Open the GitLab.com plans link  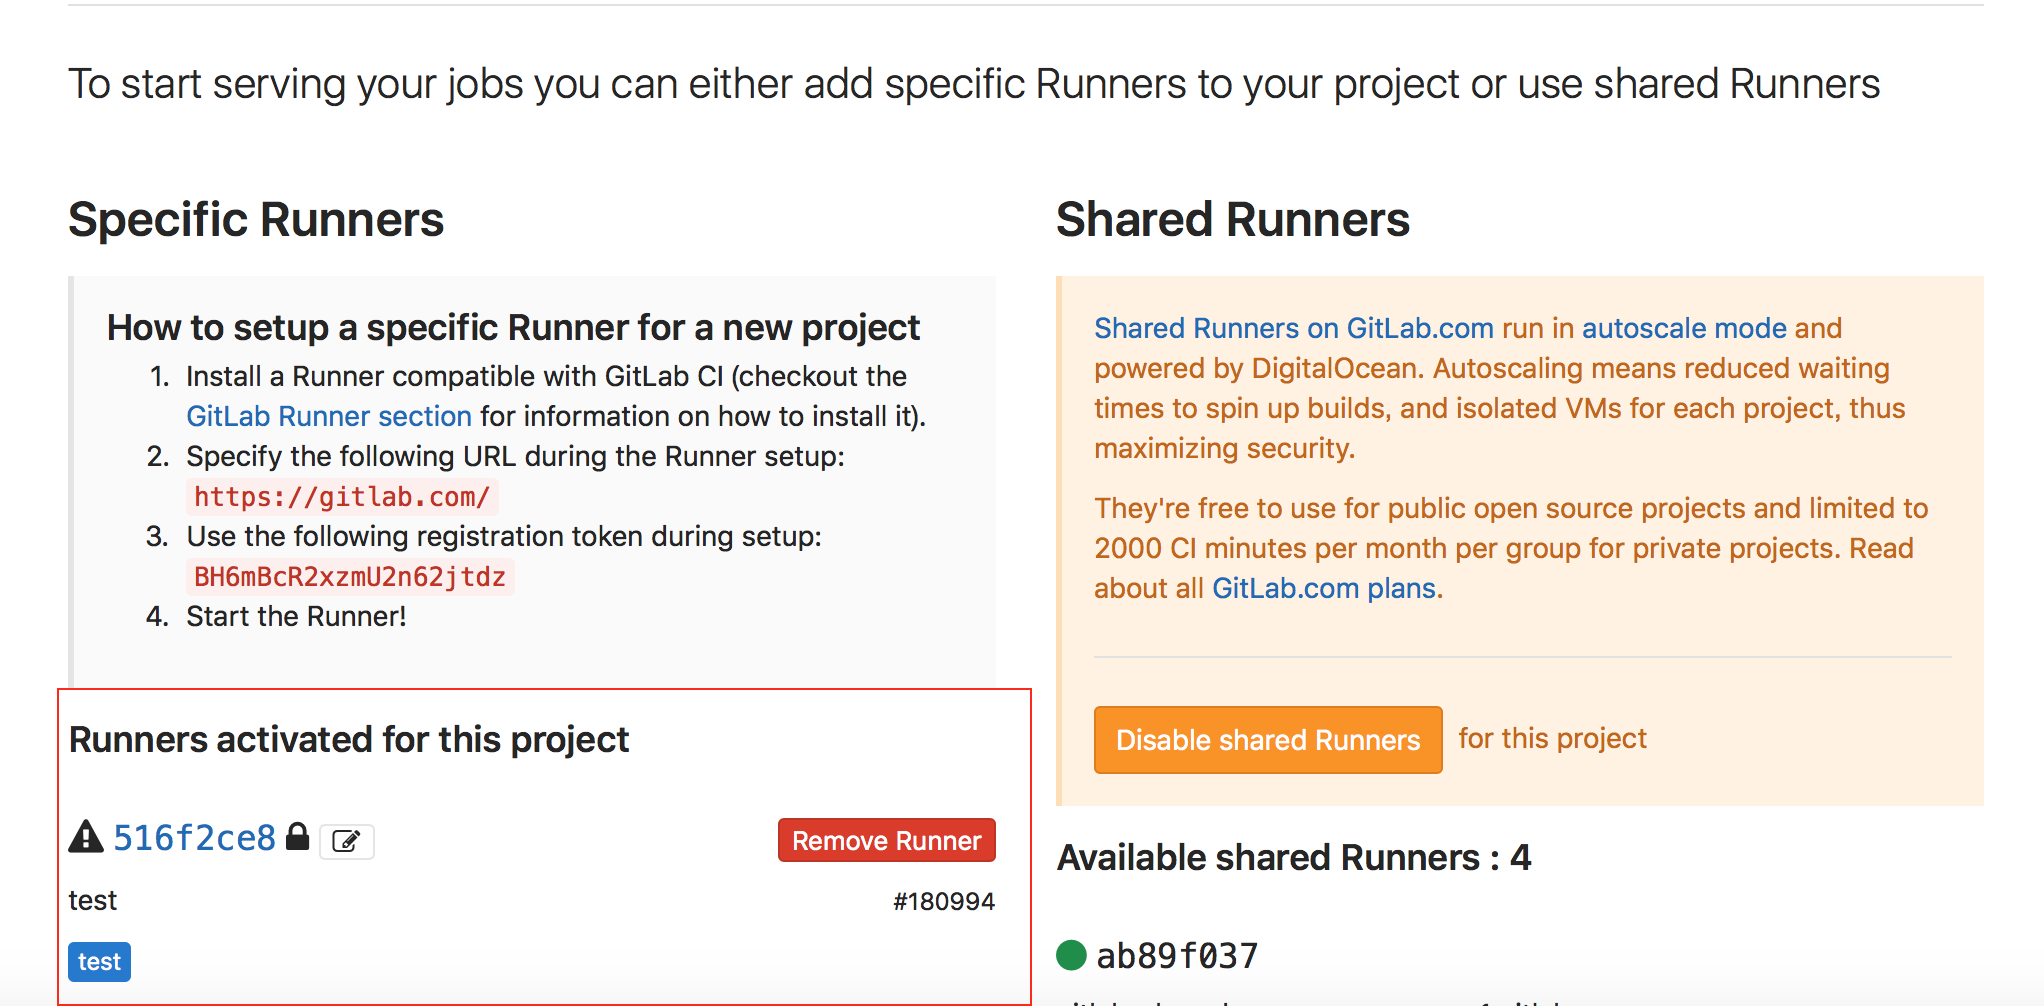1324,588
